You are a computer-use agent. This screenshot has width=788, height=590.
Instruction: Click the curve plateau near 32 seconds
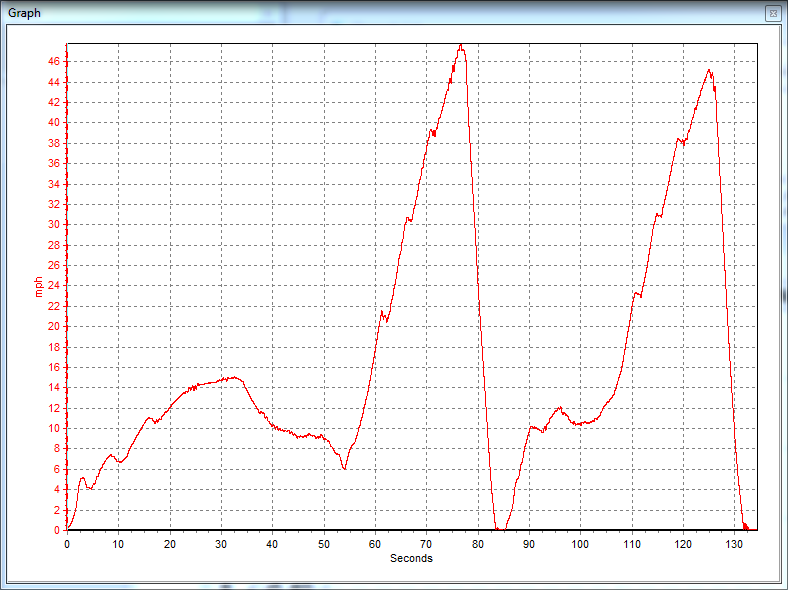point(232,378)
